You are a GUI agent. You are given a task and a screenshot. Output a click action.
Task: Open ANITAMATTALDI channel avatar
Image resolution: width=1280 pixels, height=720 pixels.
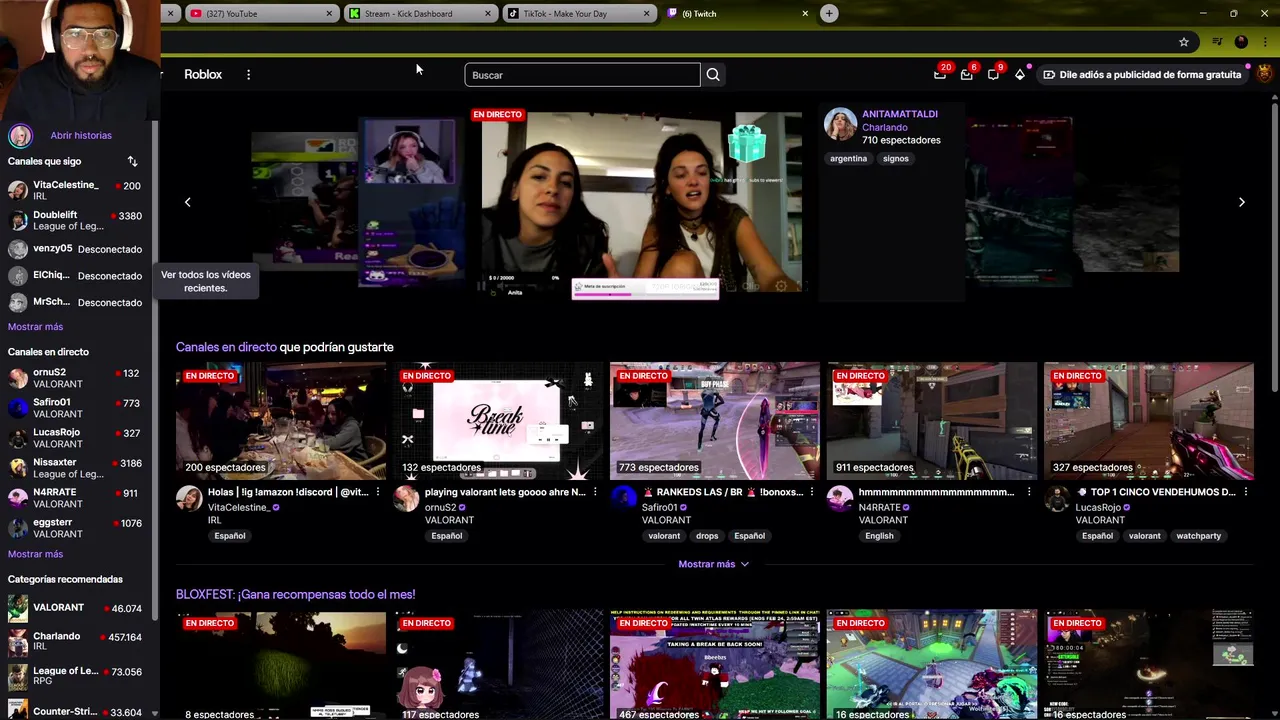840,124
